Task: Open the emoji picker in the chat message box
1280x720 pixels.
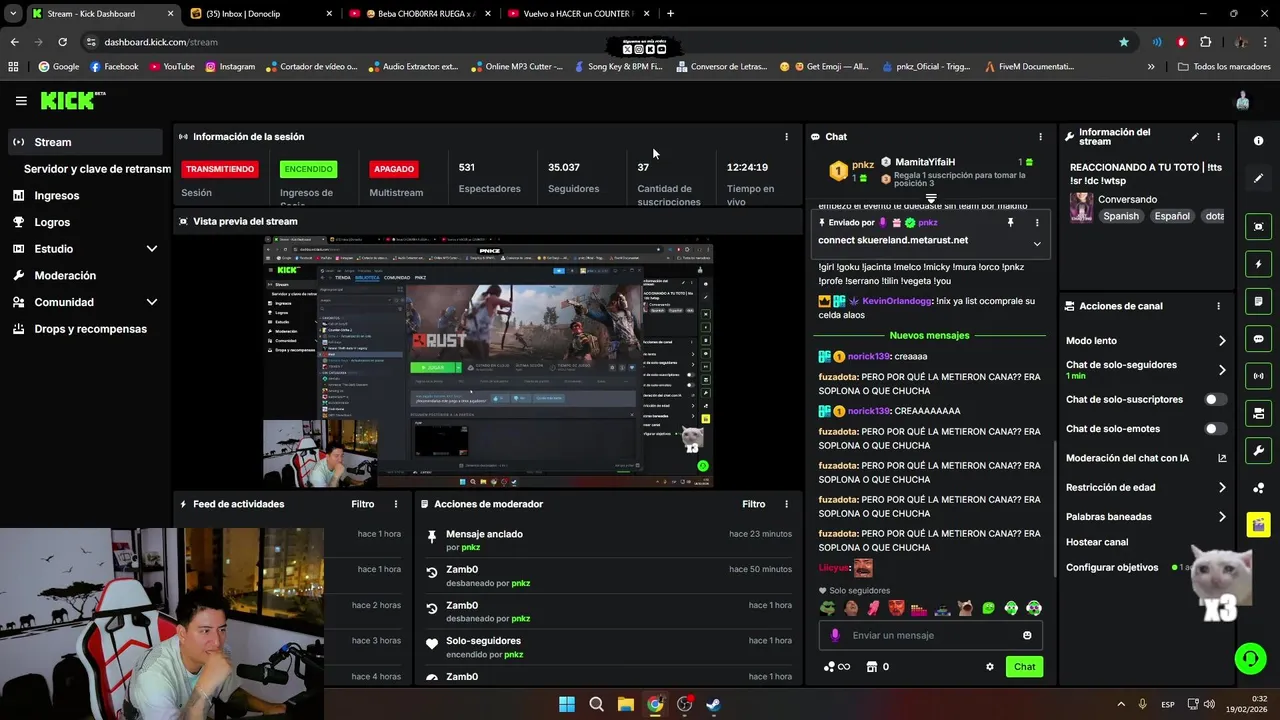Action: [1027, 636]
